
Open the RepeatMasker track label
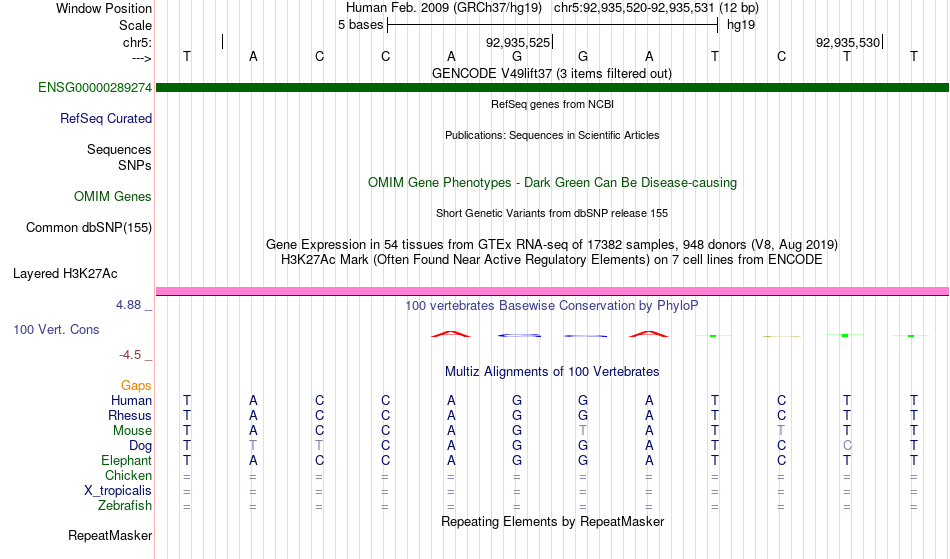point(110,535)
